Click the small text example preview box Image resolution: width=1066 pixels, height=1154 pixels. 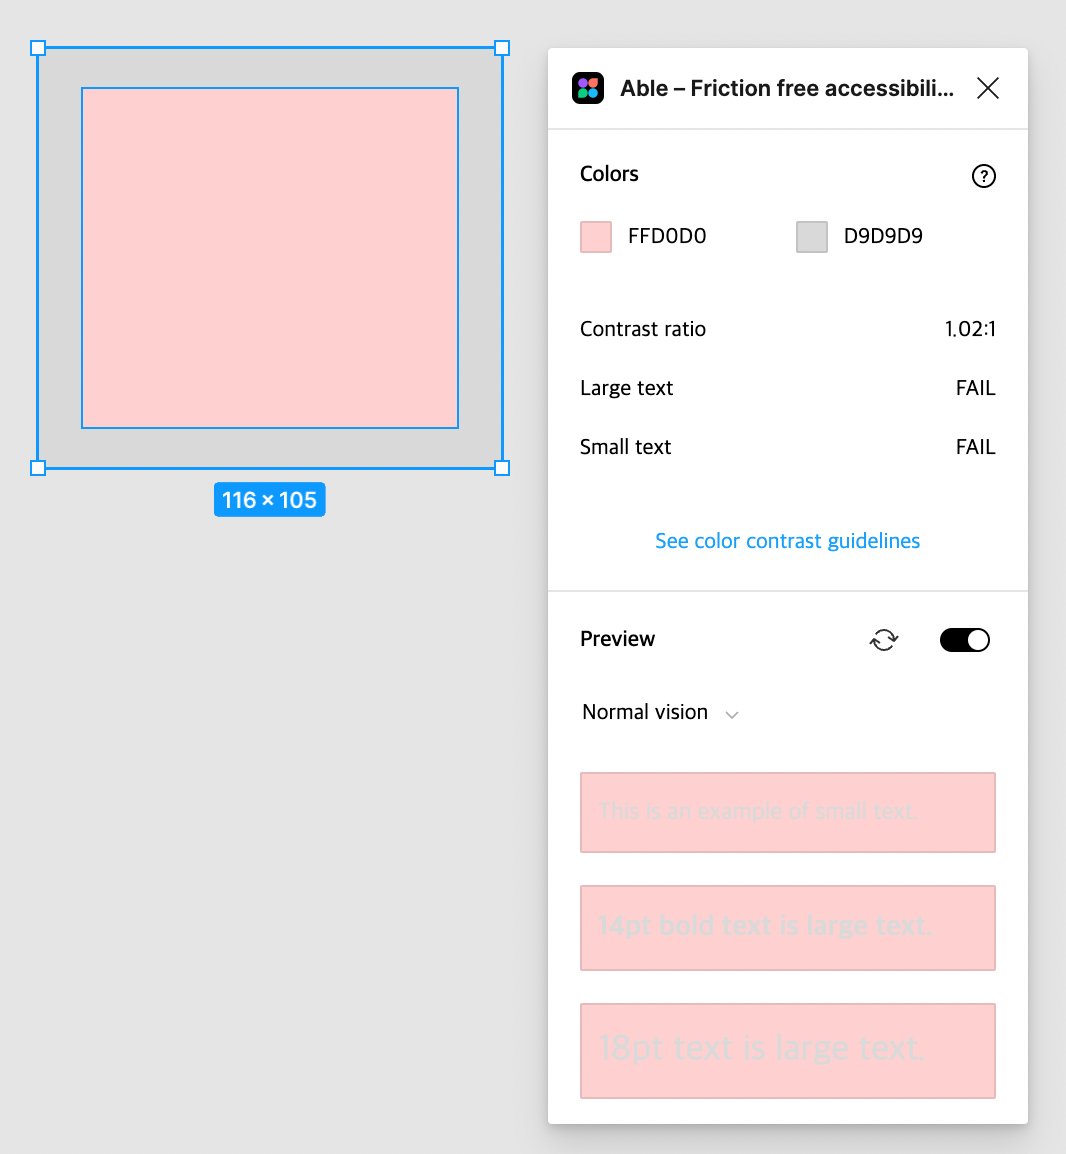click(x=788, y=813)
